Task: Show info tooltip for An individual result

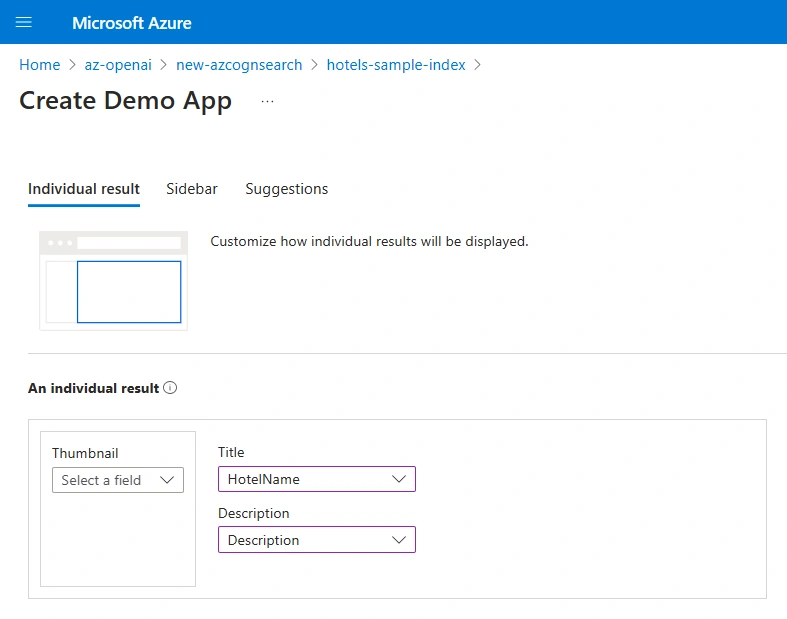Action: pos(170,388)
